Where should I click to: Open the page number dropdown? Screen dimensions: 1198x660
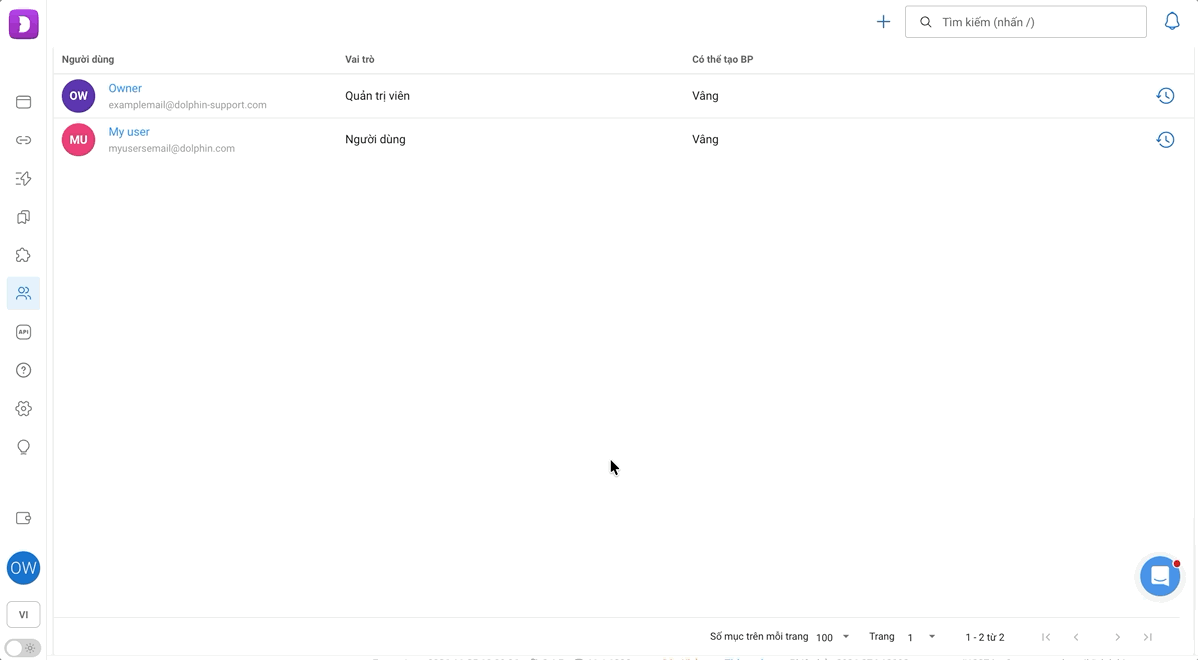point(921,637)
